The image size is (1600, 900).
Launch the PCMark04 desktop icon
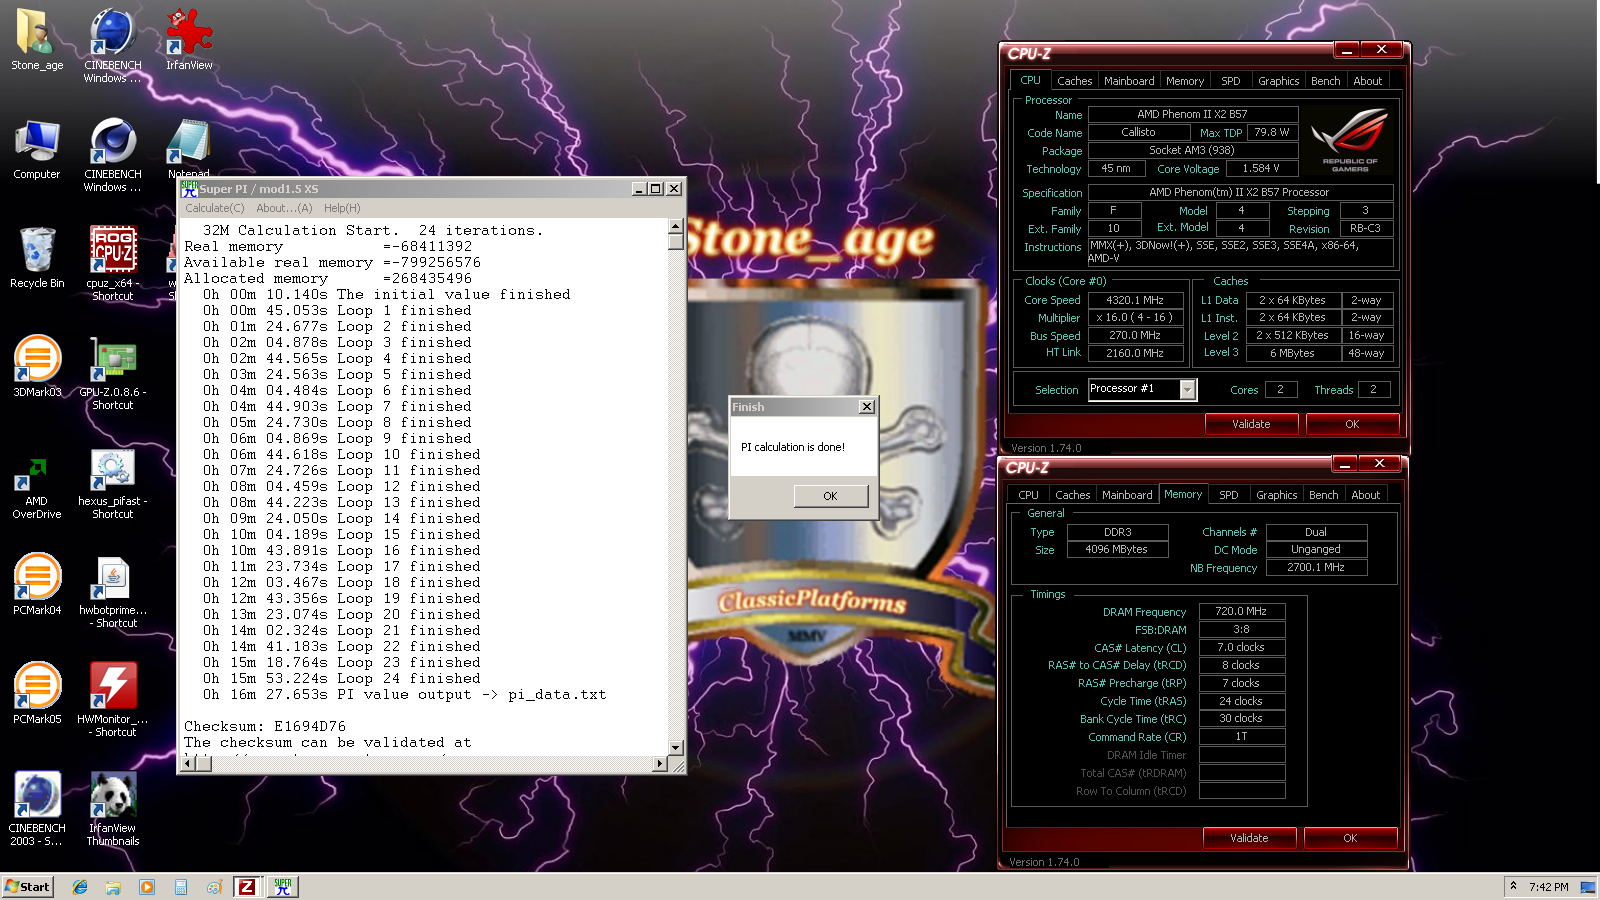click(37, 585)
